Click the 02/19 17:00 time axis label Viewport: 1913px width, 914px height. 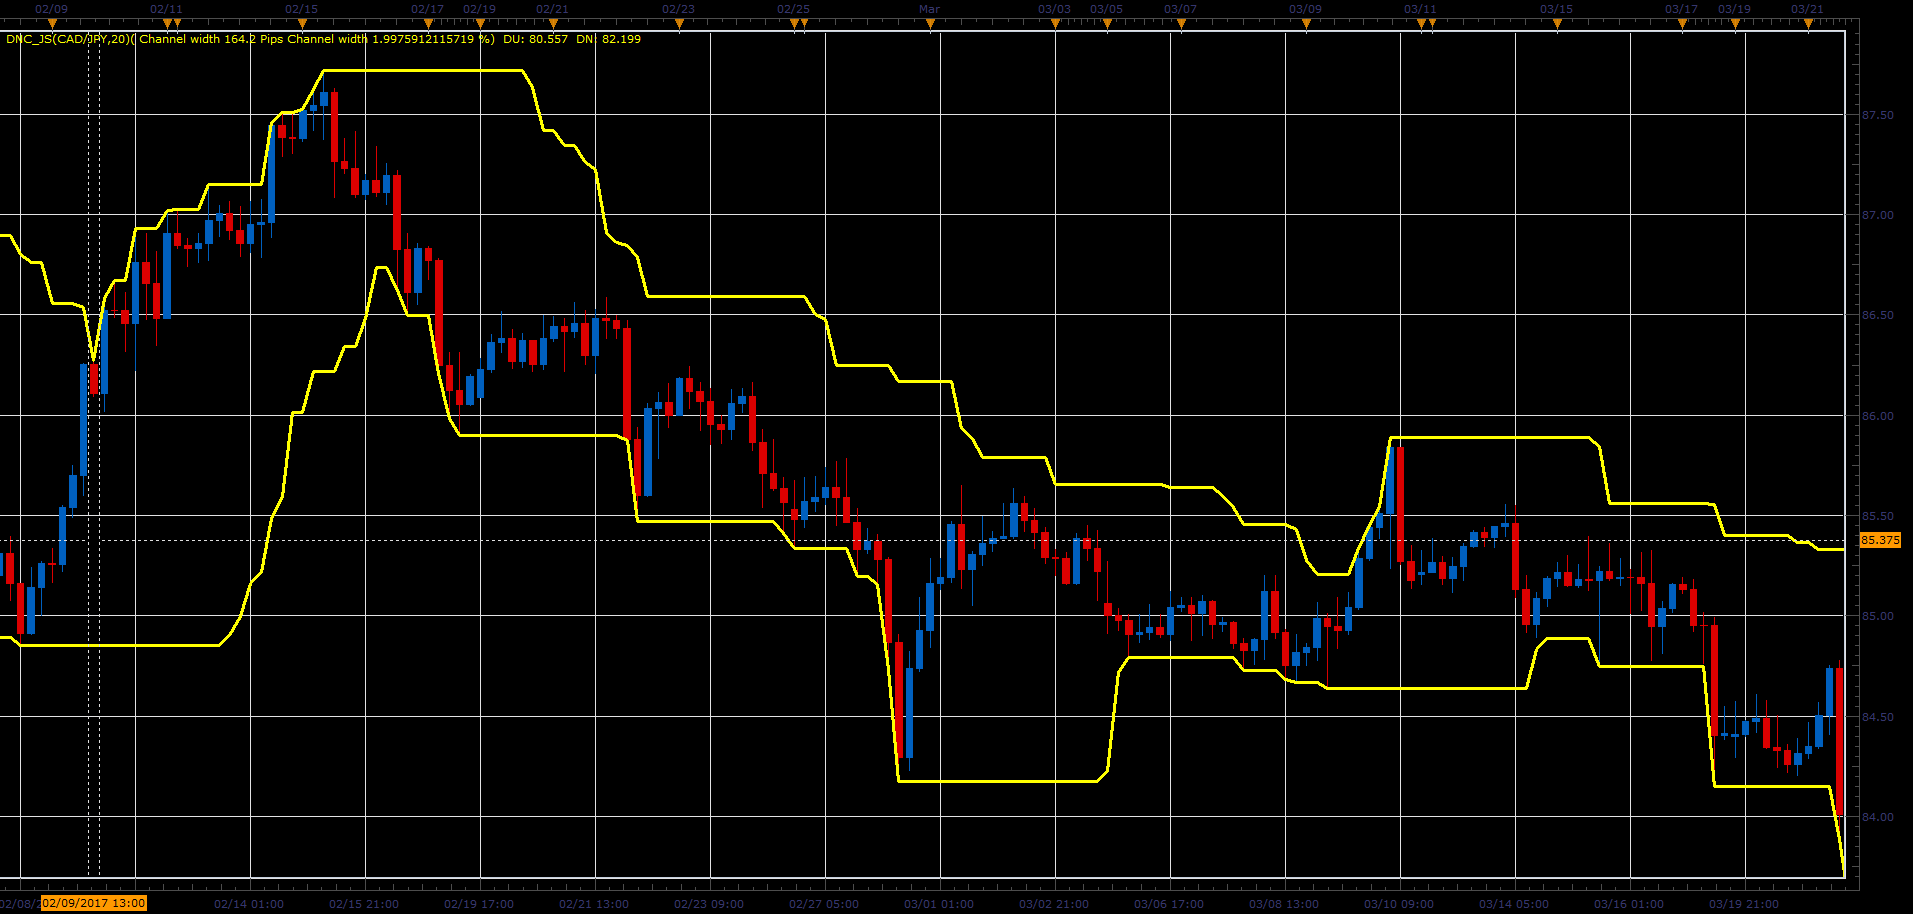[x=479, y=904]
